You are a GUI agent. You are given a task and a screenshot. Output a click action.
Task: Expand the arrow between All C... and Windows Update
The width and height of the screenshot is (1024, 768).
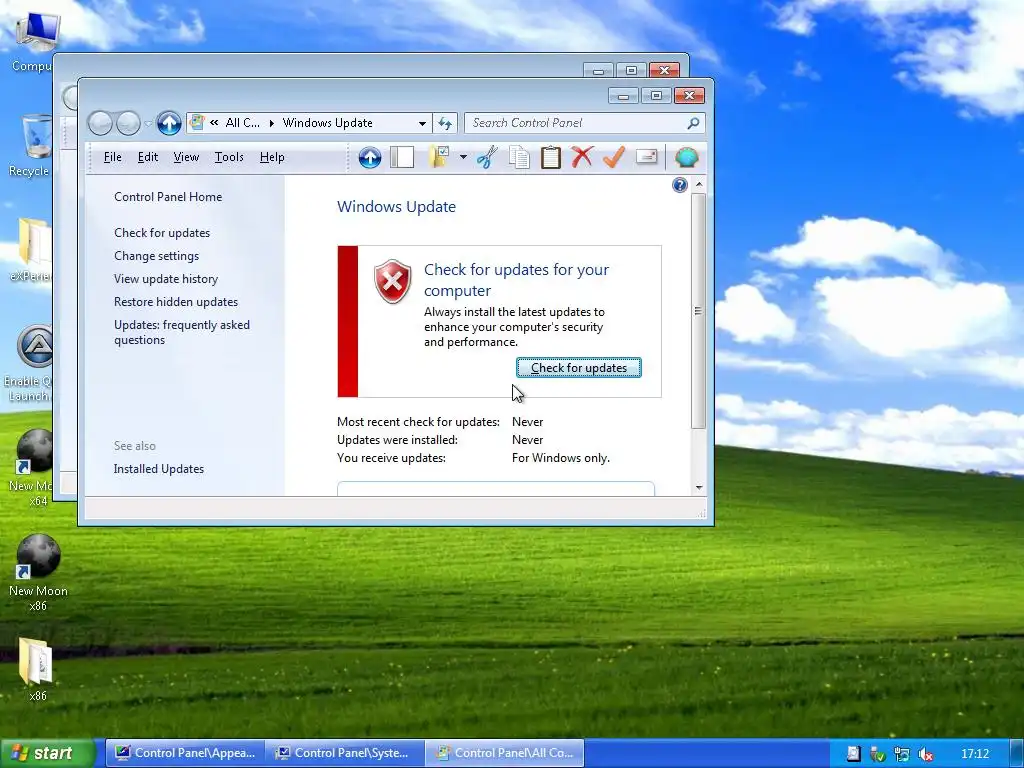272,123
